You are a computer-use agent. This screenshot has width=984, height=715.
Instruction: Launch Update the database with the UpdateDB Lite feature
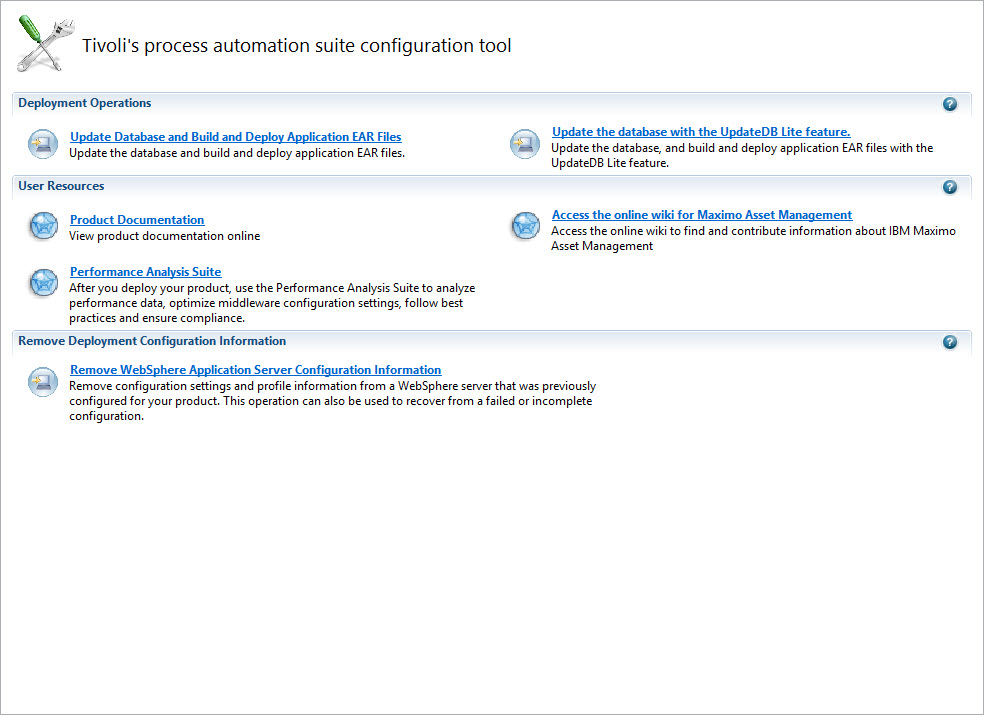tap(700, 132)
